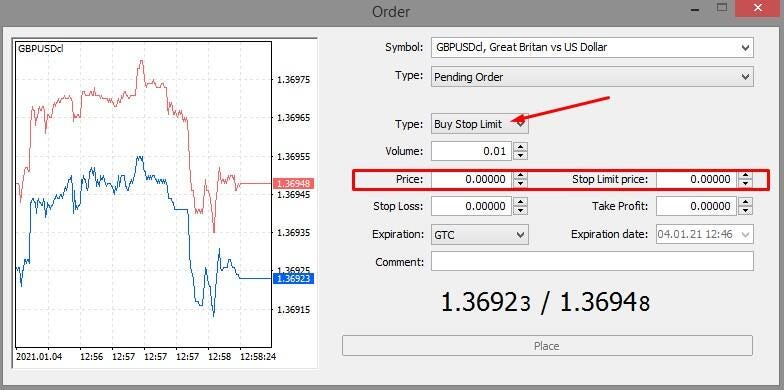
Task: Decrease Volume with the down arrow
Action: click(x=521, y=156)
